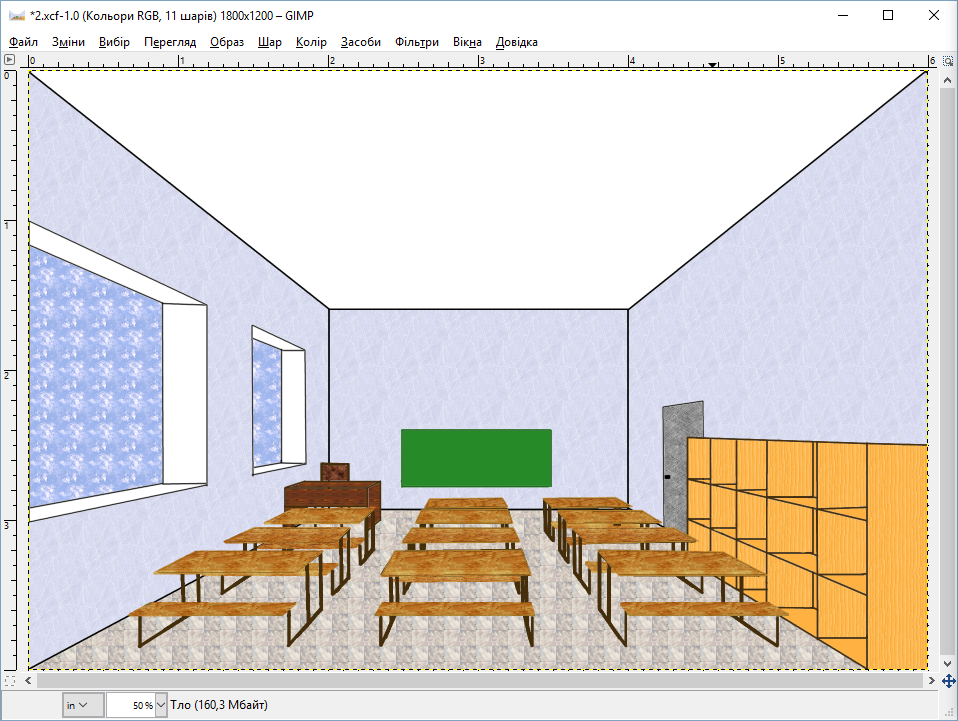
Task: Click the navigation cross icon at bottom right
Action: tap(948, 680)
